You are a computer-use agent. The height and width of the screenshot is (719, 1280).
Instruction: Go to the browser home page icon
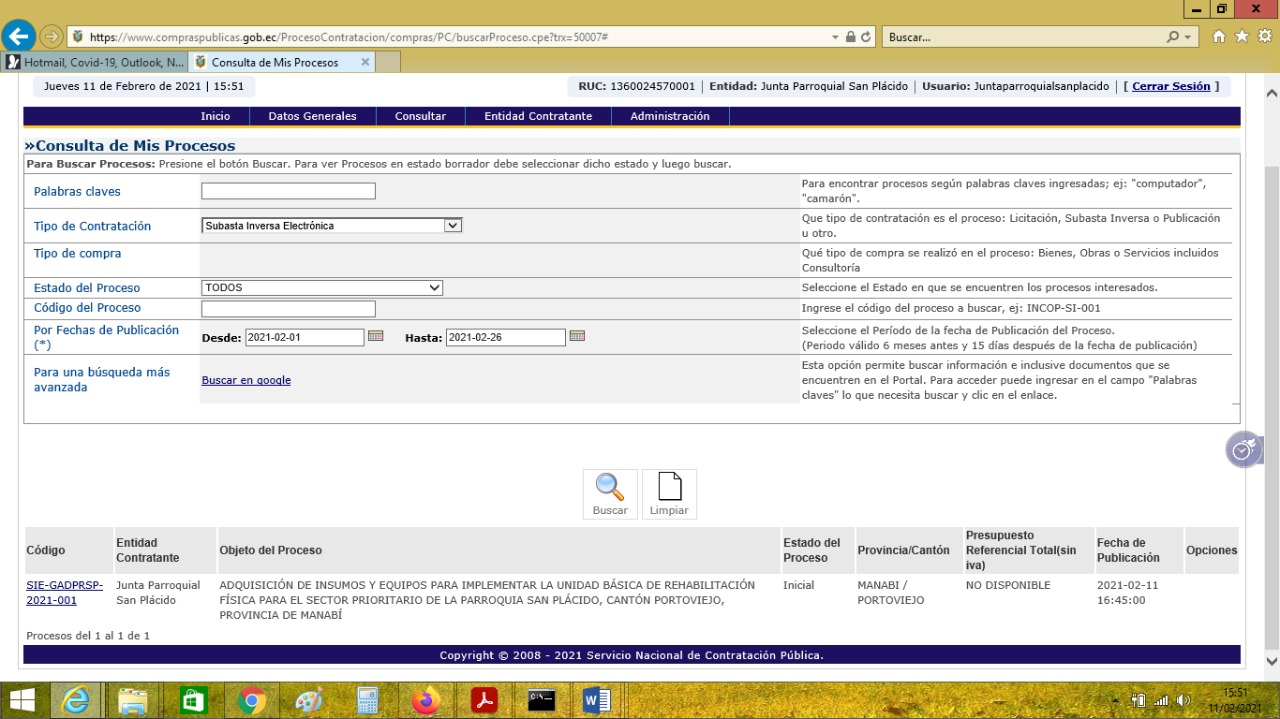click(x=1219, y=37)
